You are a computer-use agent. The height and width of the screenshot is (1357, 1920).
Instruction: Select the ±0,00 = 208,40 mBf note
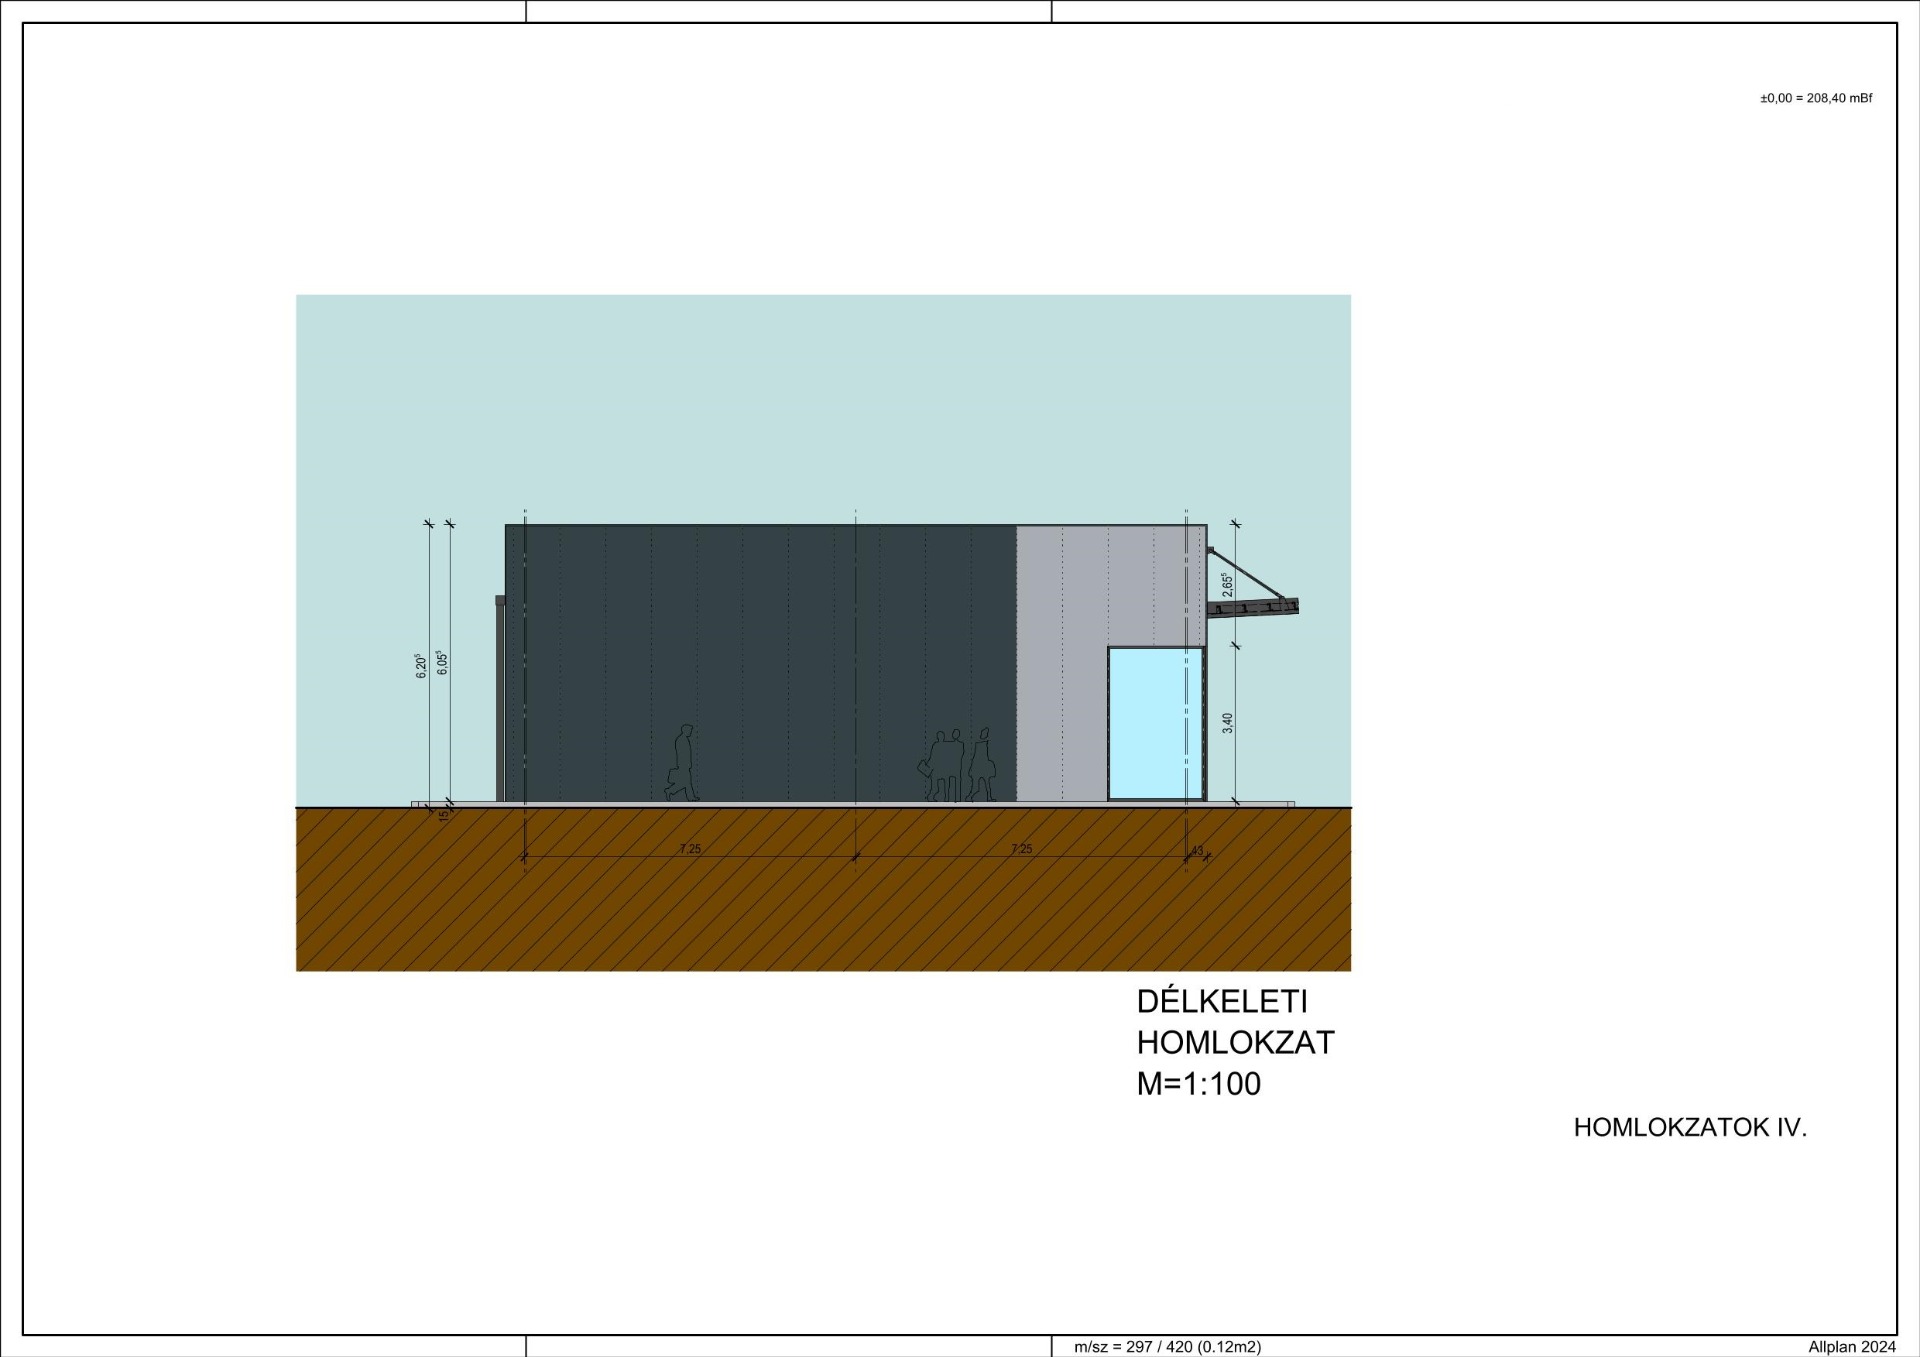1815,98
